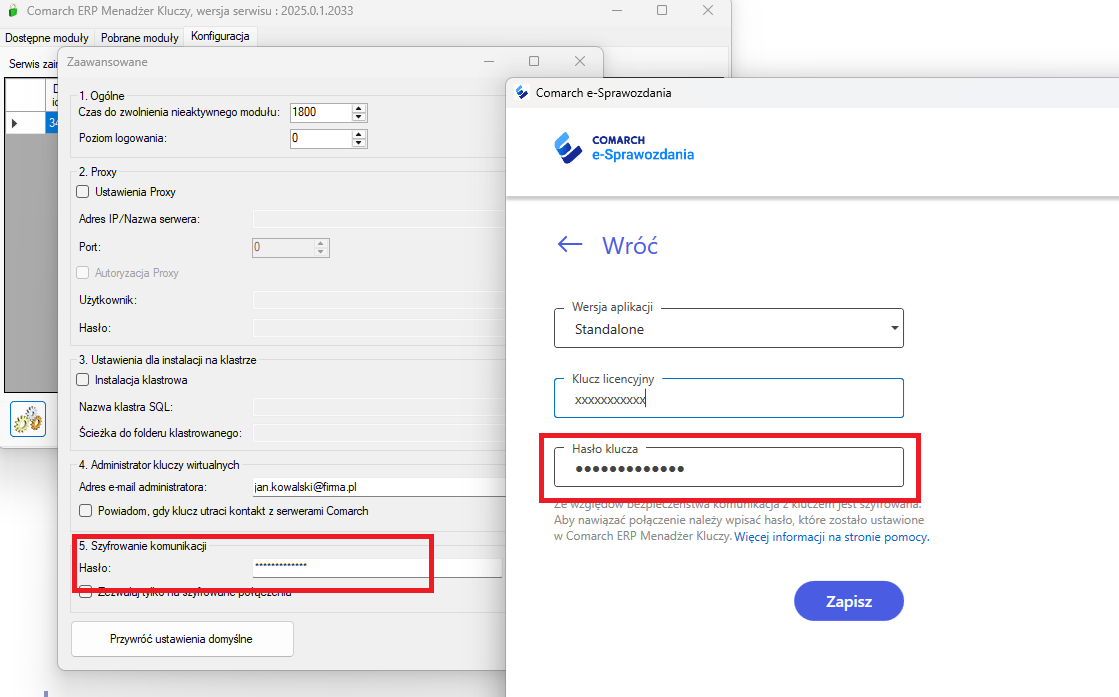This screenshot has width=1119, height=697.
Task: Click the Nazwa klastra SQL field
Action: tap(379, 407)
